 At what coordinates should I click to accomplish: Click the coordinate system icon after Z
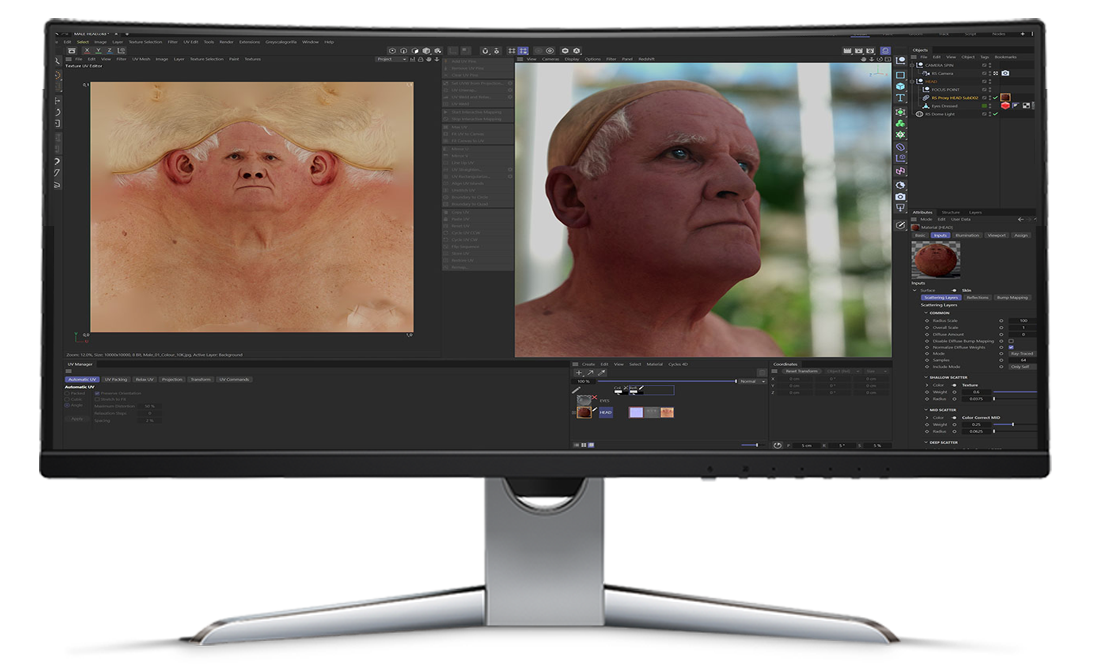pos(121,50)
